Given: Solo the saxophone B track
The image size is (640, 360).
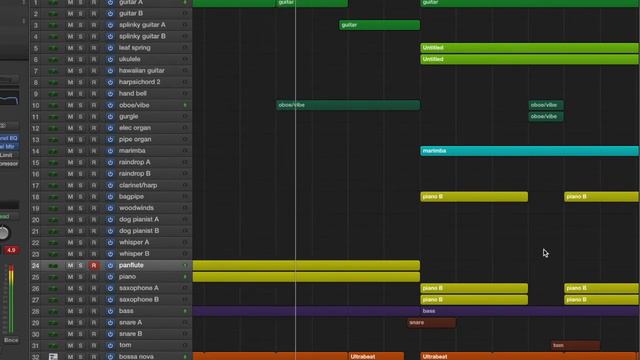Looking at the screenshot, I should 81,300.
